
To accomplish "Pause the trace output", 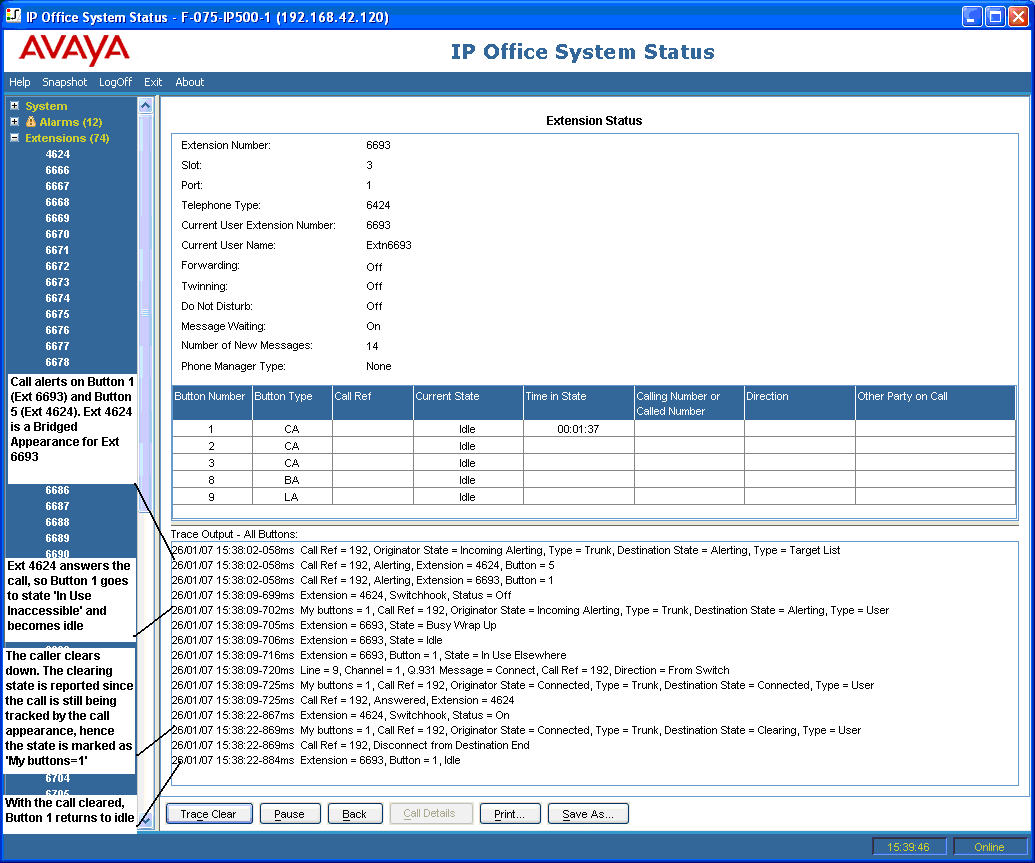I will [290, 813].
